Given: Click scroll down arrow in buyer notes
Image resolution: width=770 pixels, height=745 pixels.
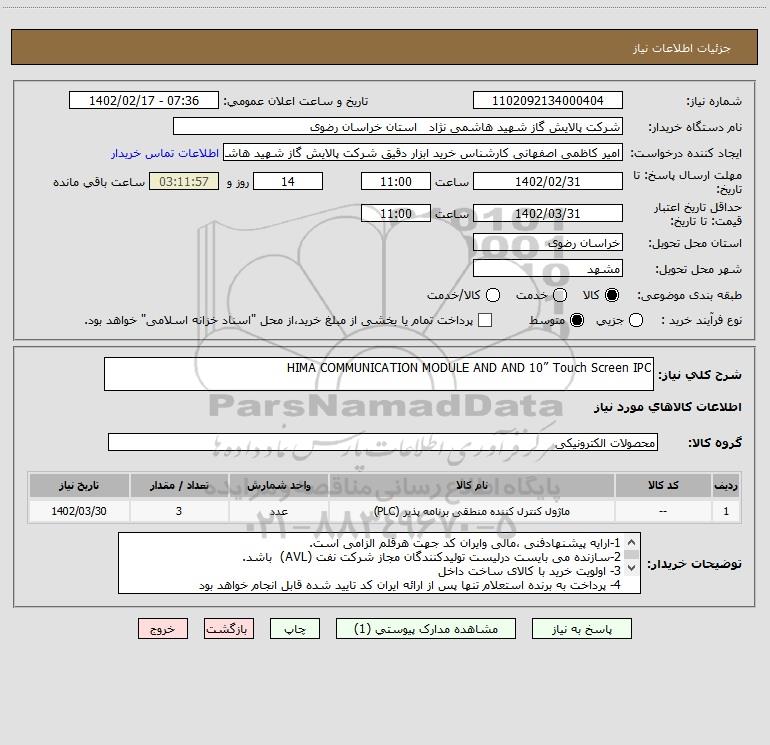Looking at the screenshot, I should (632, 568).
